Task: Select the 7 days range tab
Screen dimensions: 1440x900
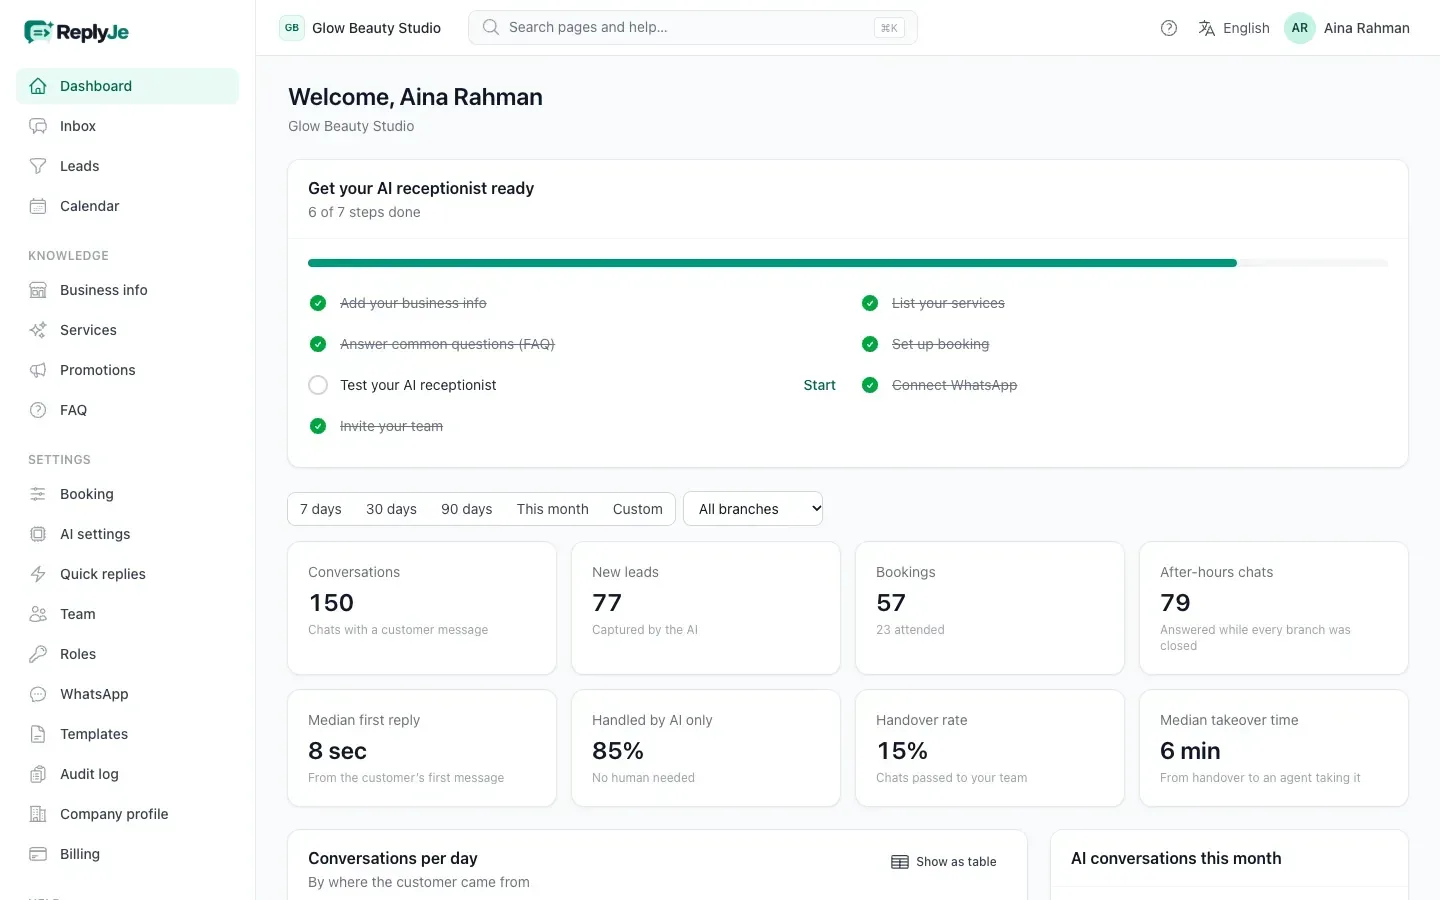Action: (321, 509)
